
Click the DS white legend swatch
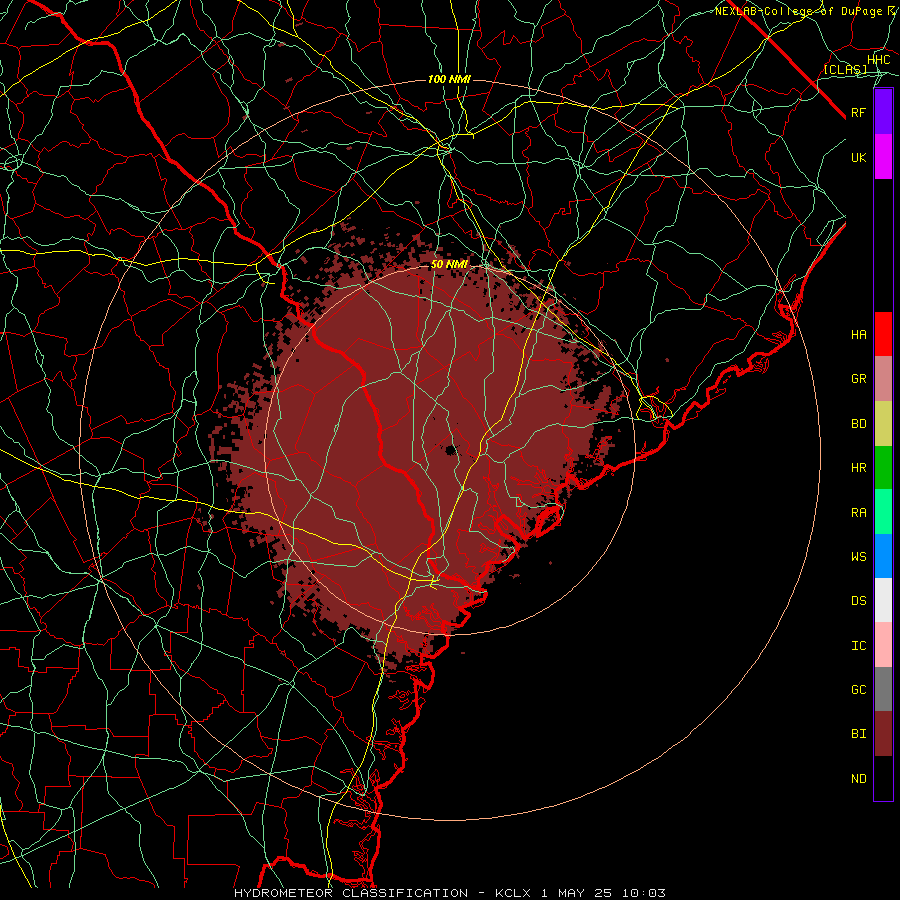click(x=883, y=600)
